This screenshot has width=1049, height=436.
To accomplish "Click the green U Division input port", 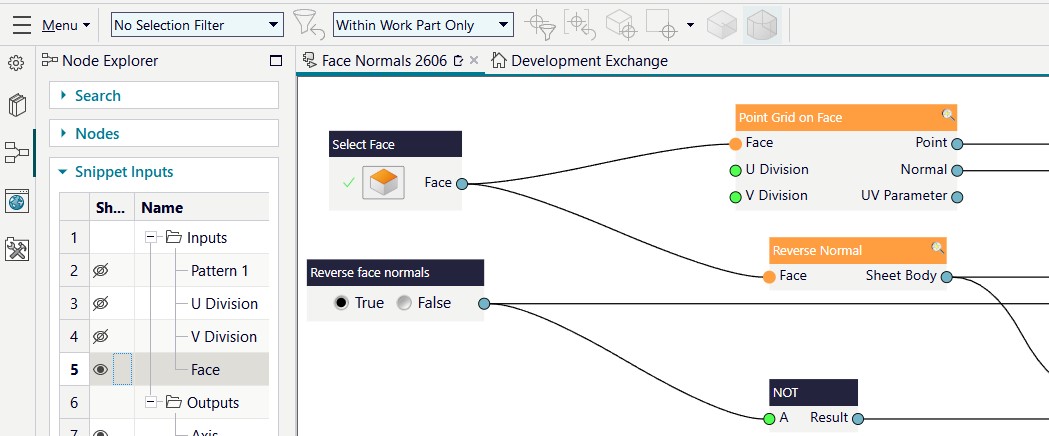I will [x=735, y=171].
